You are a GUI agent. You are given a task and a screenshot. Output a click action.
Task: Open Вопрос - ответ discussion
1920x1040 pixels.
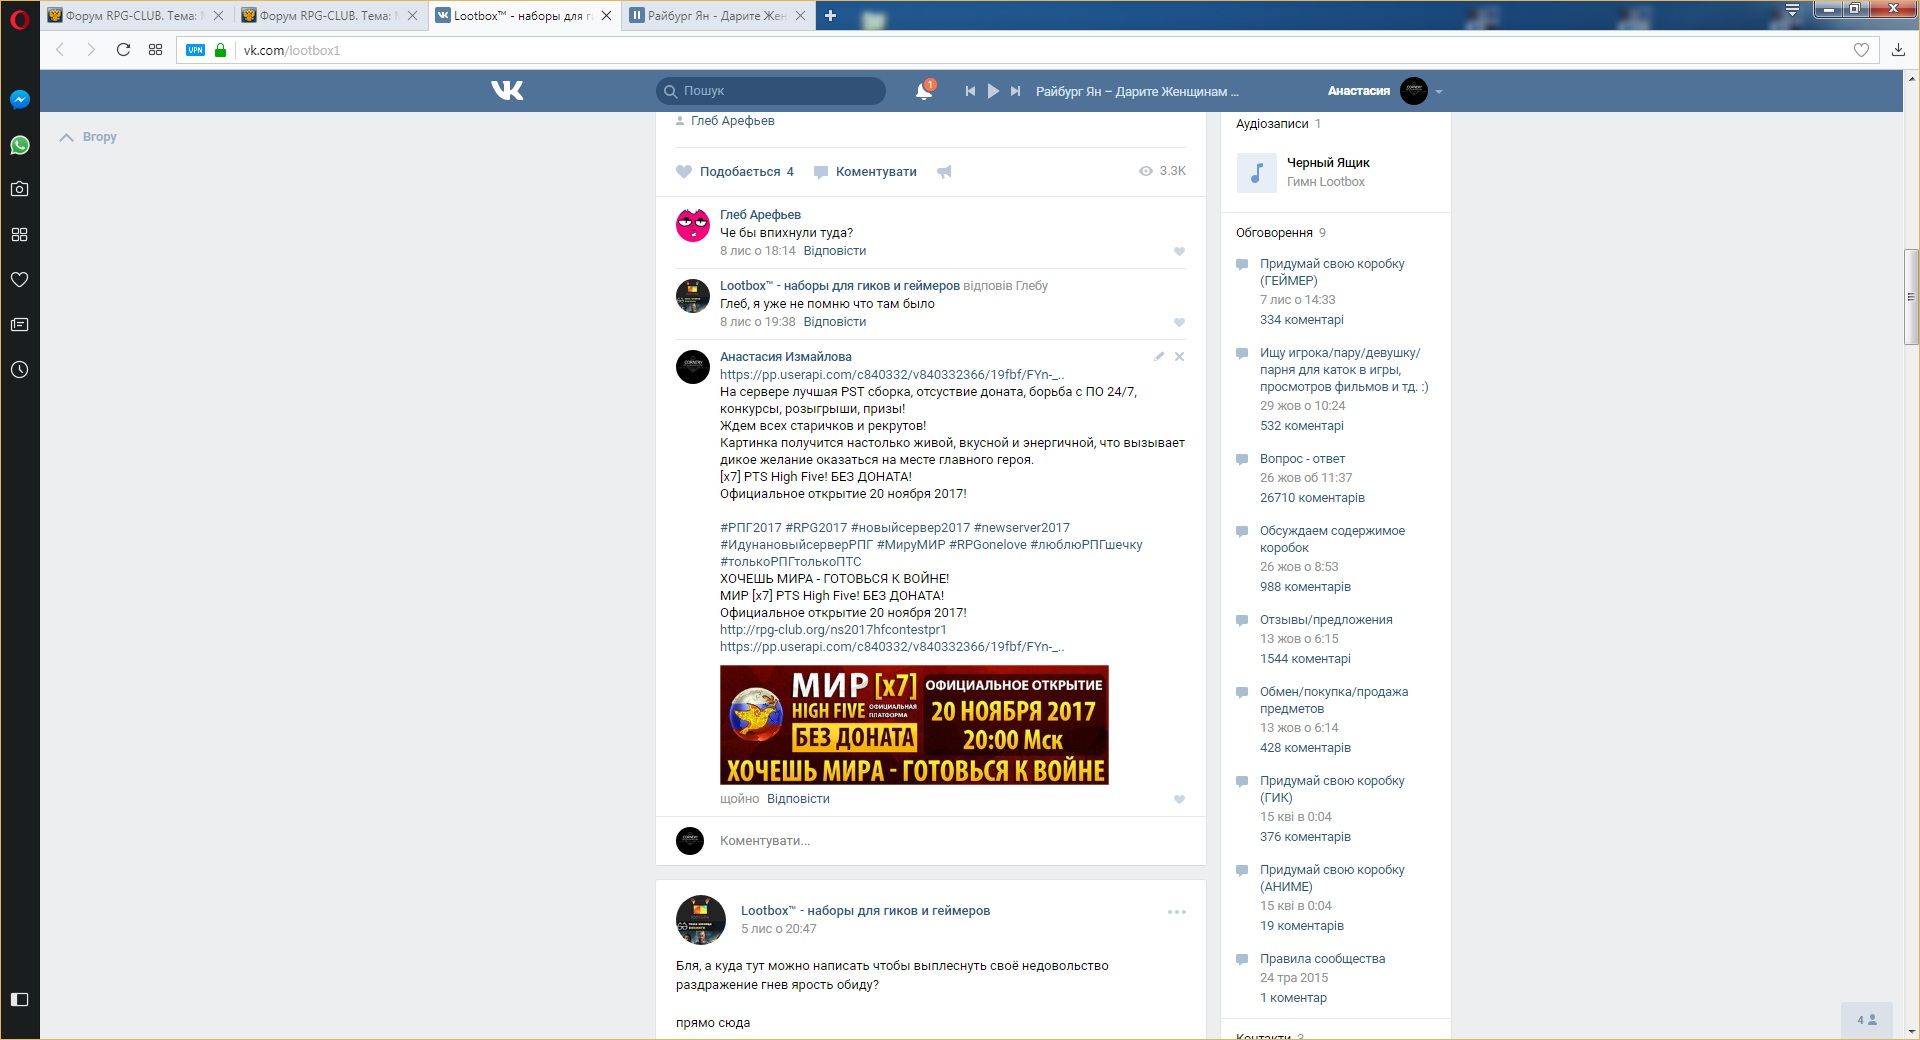[1302, 459]
